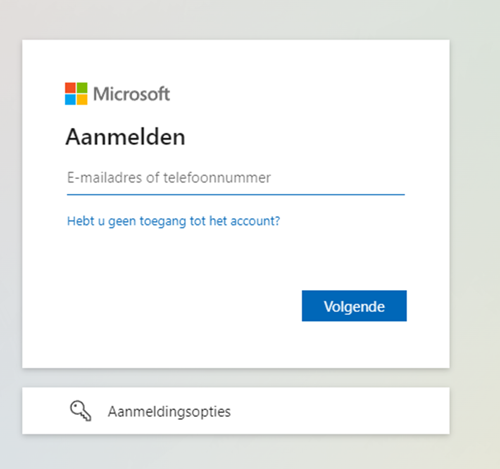
Task: Click the grey background outside the sign-in card
Action: point(475,233)
